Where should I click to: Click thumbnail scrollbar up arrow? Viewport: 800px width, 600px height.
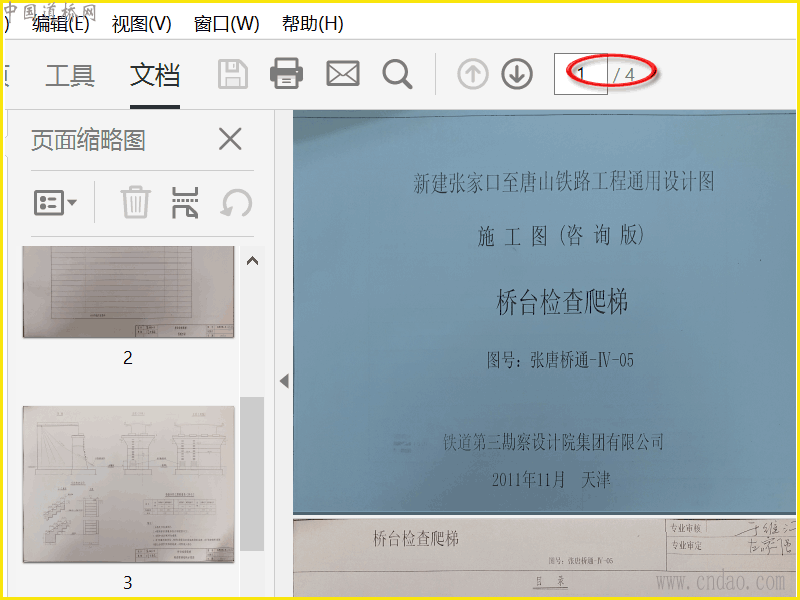(x=252, y=261)
